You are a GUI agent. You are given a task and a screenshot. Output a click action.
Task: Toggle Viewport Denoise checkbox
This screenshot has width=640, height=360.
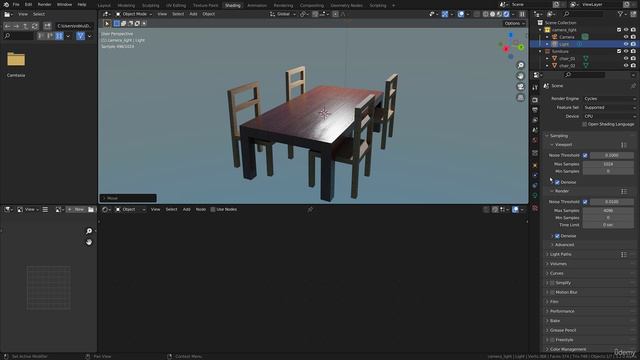pyautogui.click(x=557, y=182)
